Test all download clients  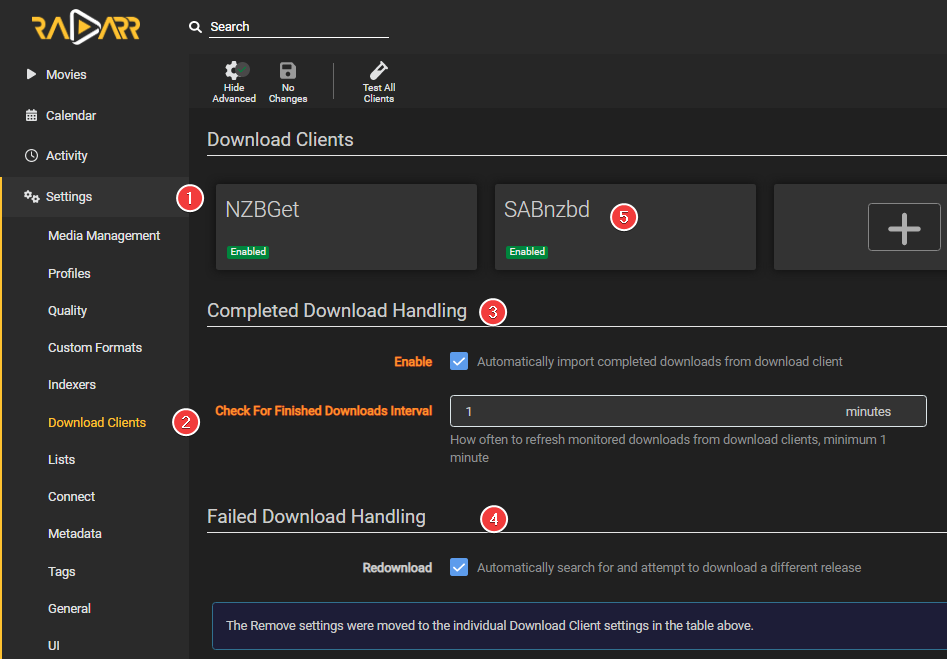[379, 81]
